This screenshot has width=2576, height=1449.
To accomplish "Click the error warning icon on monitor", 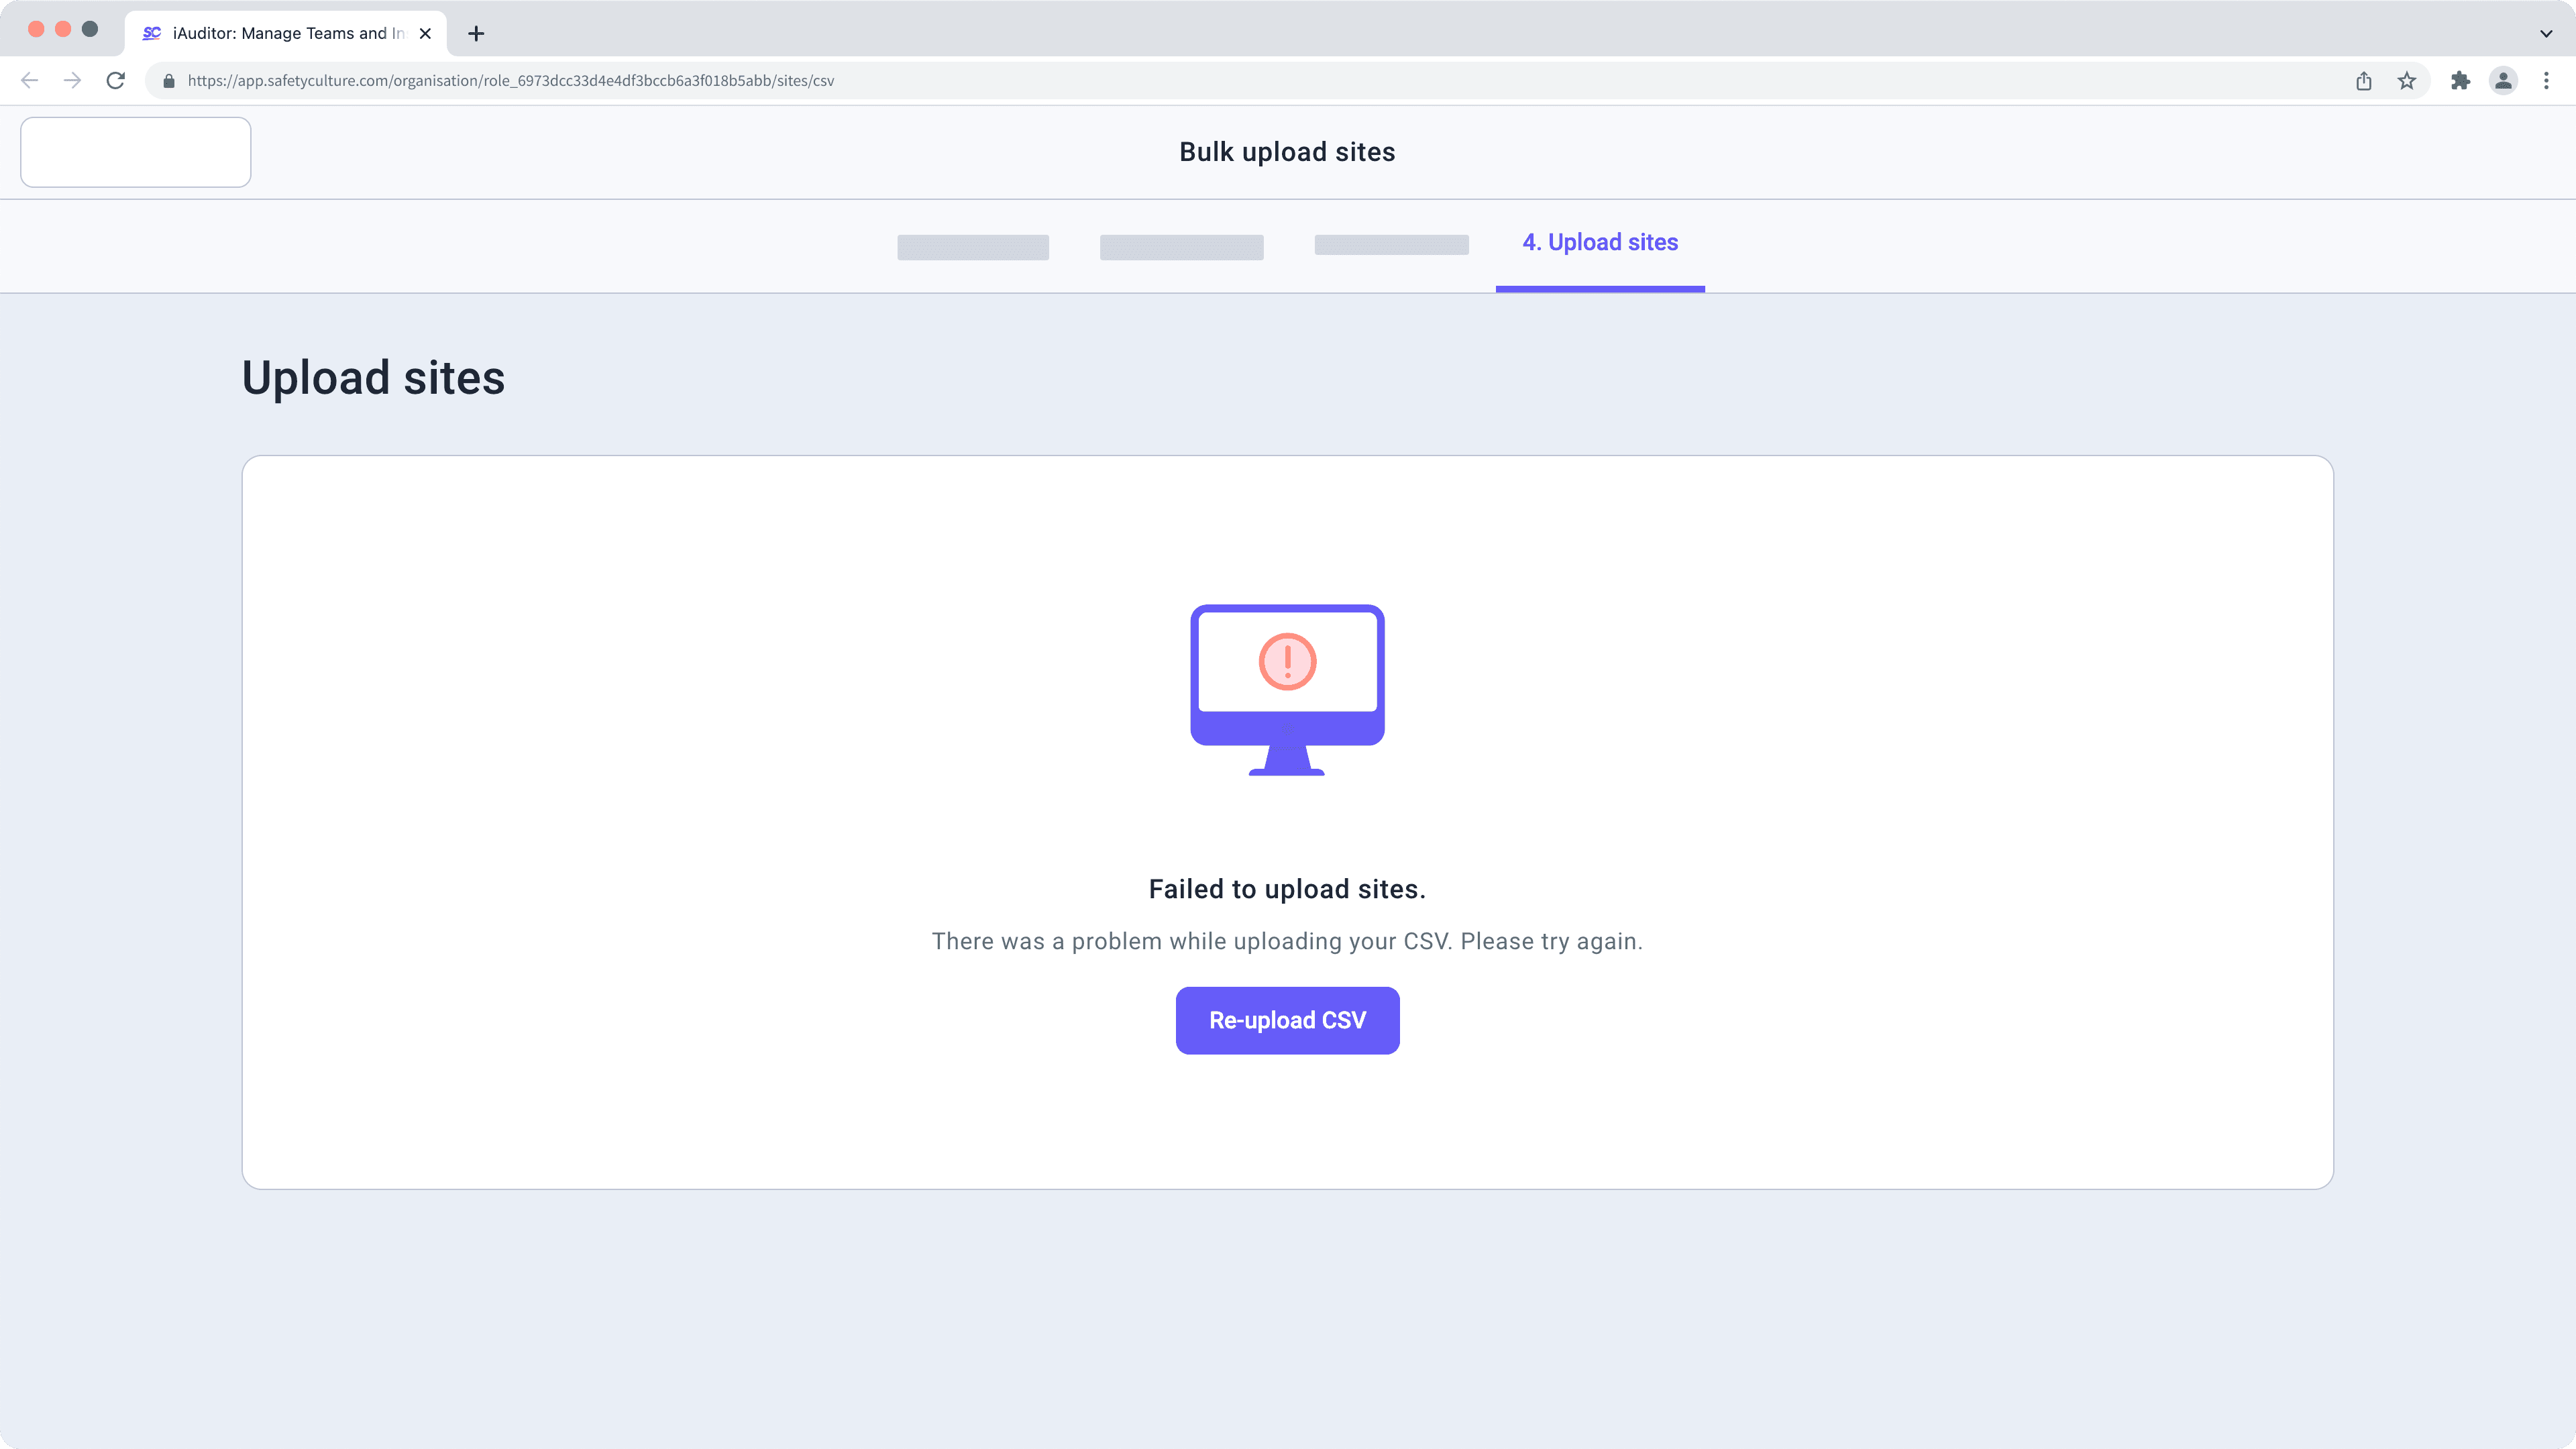I will point(1288,661).
